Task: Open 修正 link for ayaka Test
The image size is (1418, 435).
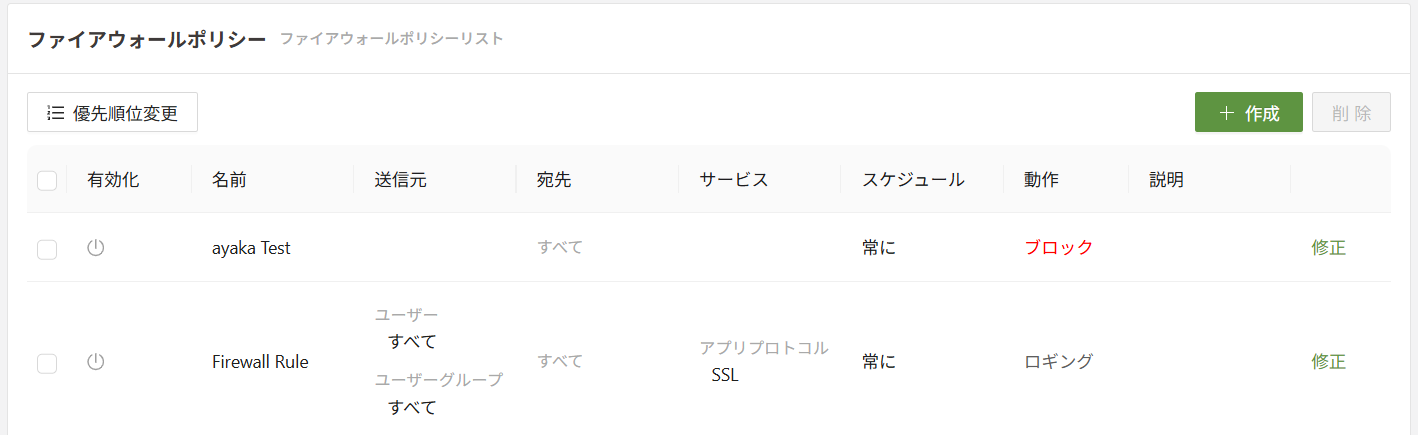Action: pos(1328,248)
